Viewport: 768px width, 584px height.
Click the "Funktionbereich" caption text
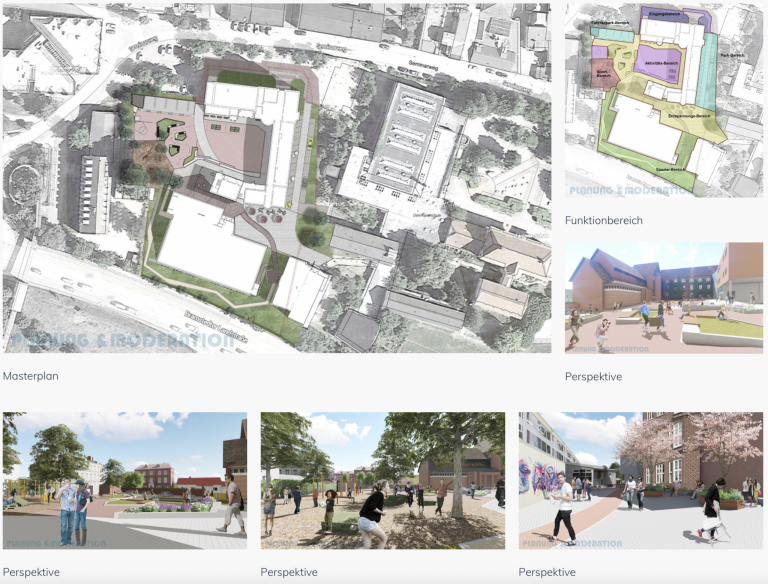click(604, 220)
